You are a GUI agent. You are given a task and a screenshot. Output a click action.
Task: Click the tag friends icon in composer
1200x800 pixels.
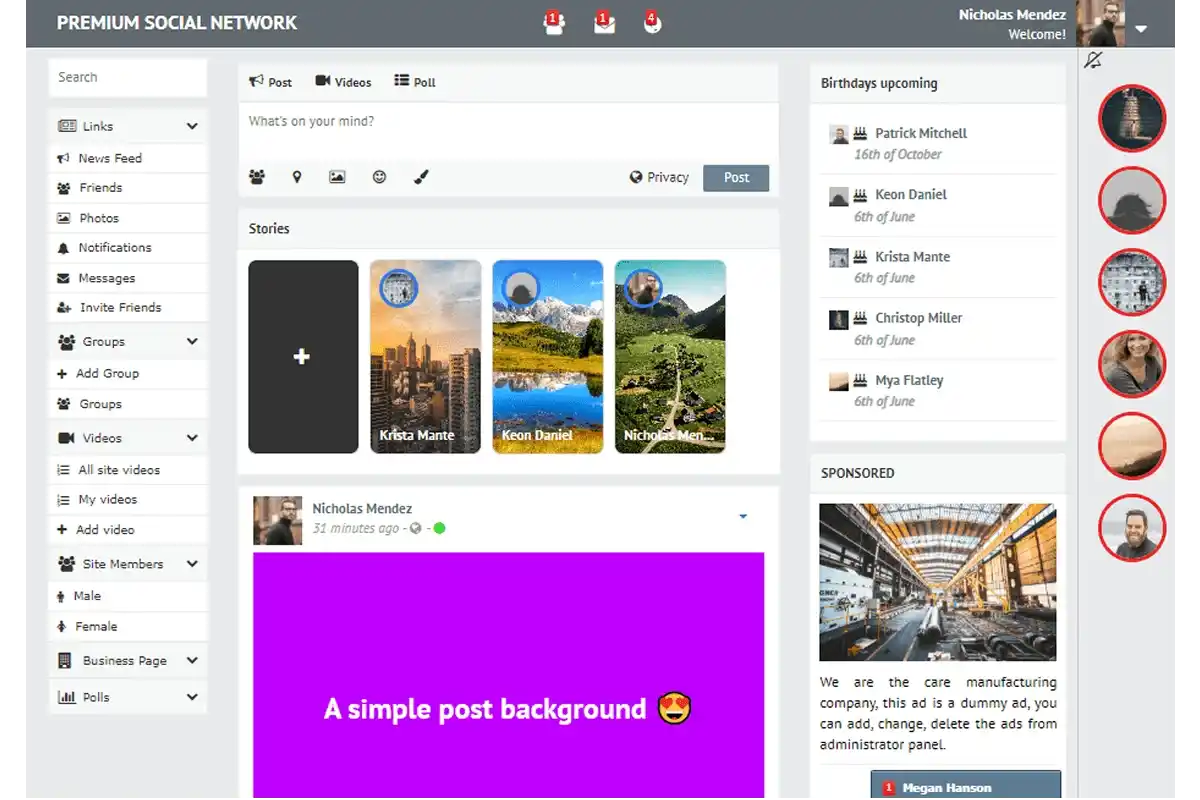tap(257, 177)
